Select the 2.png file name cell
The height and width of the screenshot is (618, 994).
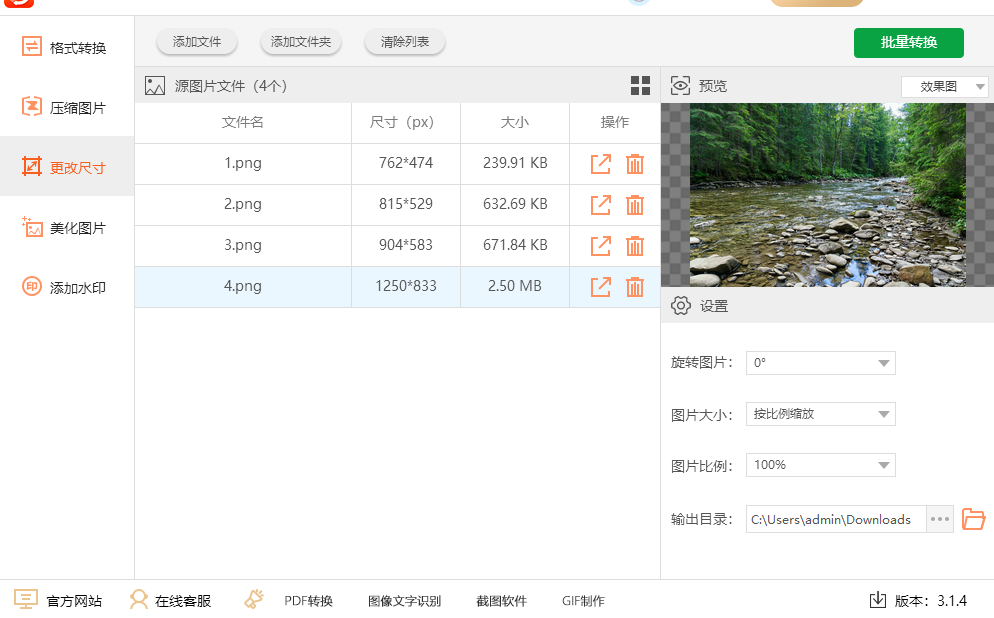tap(243, 205)
